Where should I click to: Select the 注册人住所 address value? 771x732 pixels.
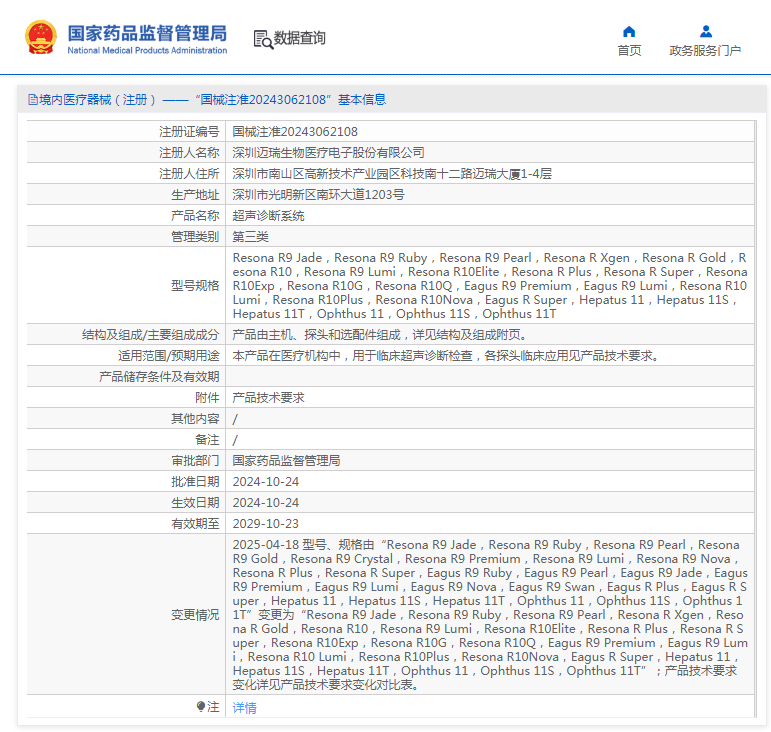coord(392,174)
